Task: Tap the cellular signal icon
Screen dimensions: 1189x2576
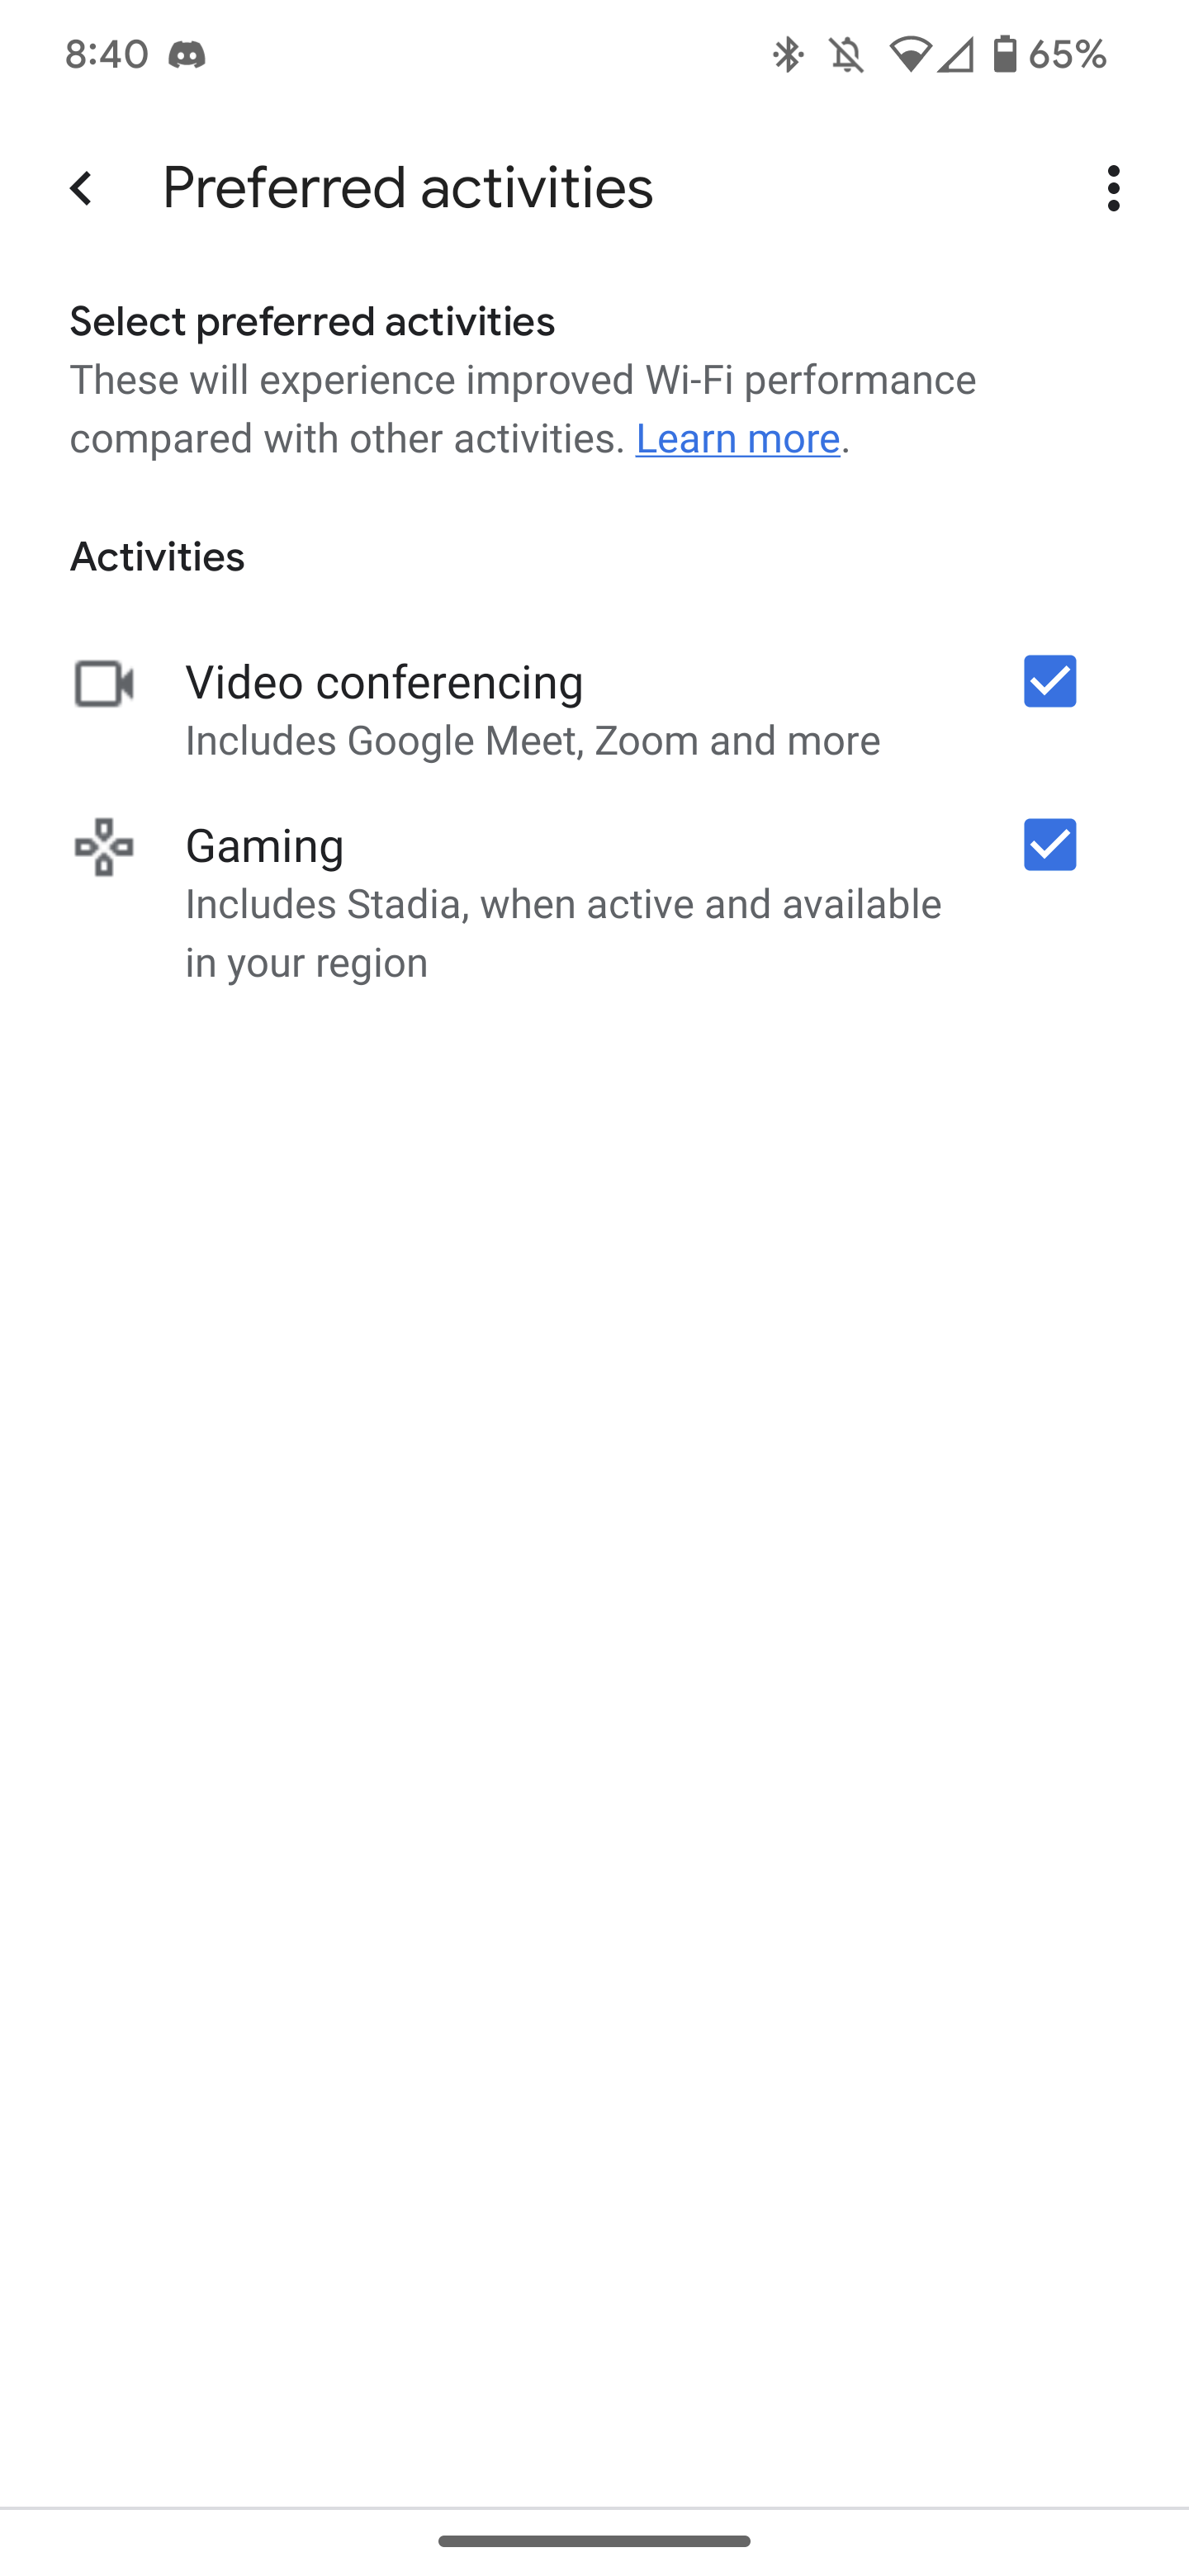Action: pos(956,54)
